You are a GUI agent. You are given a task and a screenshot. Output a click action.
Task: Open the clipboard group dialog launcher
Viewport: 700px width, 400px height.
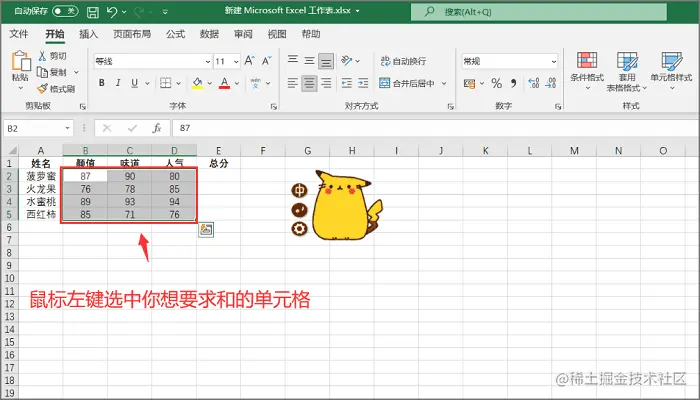pos(82,107)
